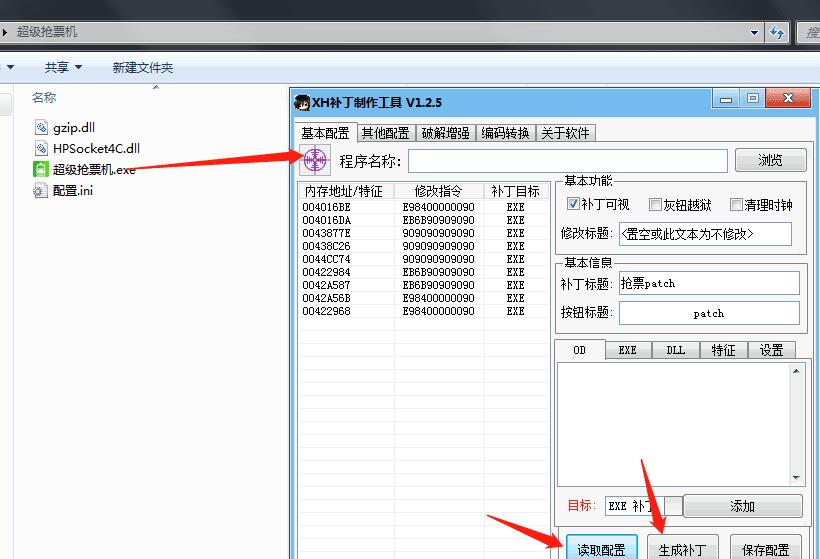Click the 读取配置 button
Screen dimensions: 820x559
pos(601,548)
